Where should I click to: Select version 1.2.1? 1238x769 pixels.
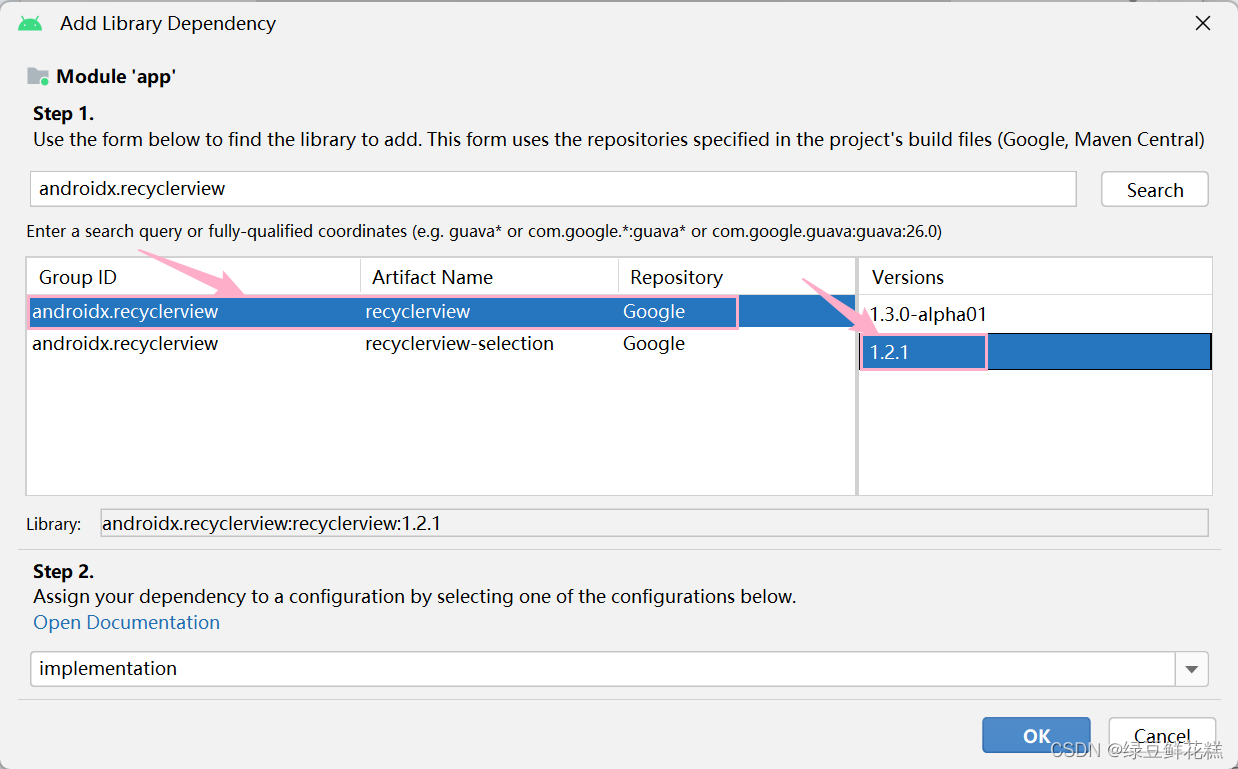[1035, 352]
